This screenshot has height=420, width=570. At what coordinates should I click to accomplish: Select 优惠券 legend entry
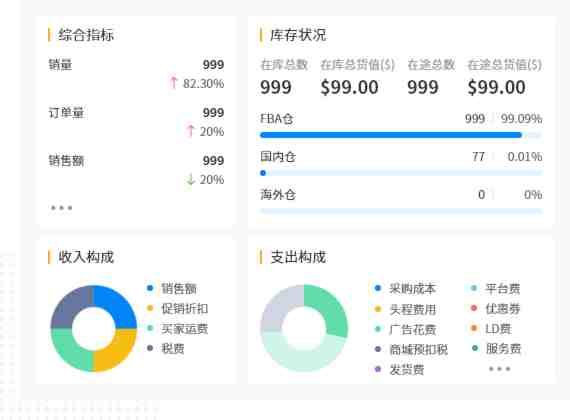(x=495, y=309)
